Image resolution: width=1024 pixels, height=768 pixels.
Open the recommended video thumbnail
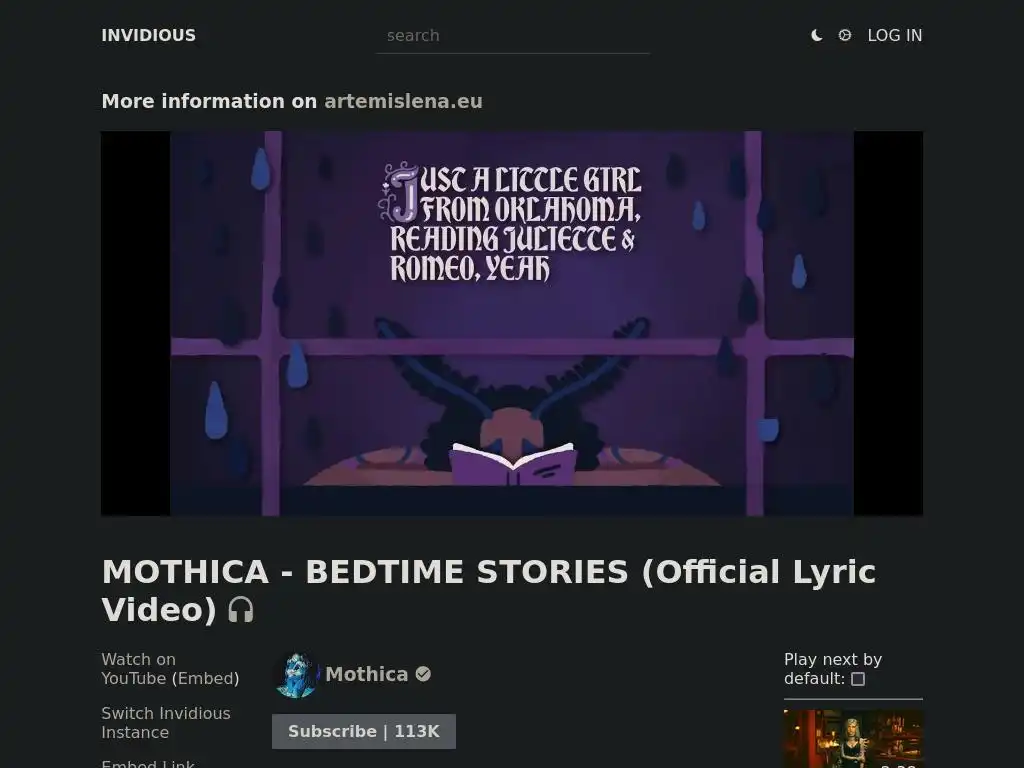853,739
